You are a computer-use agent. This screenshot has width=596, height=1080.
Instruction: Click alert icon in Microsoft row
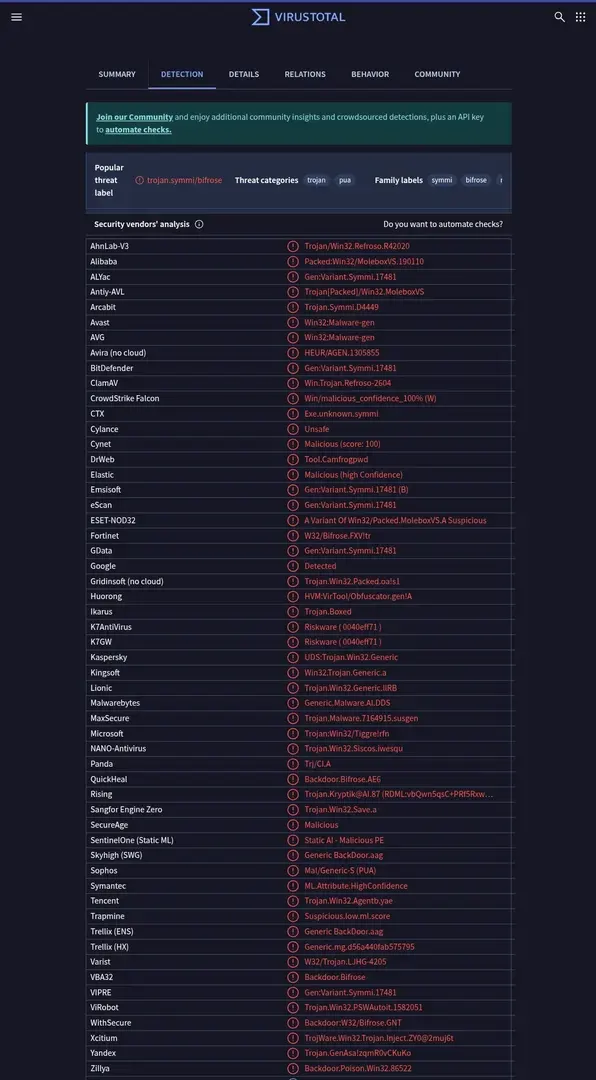click(293, 734)
